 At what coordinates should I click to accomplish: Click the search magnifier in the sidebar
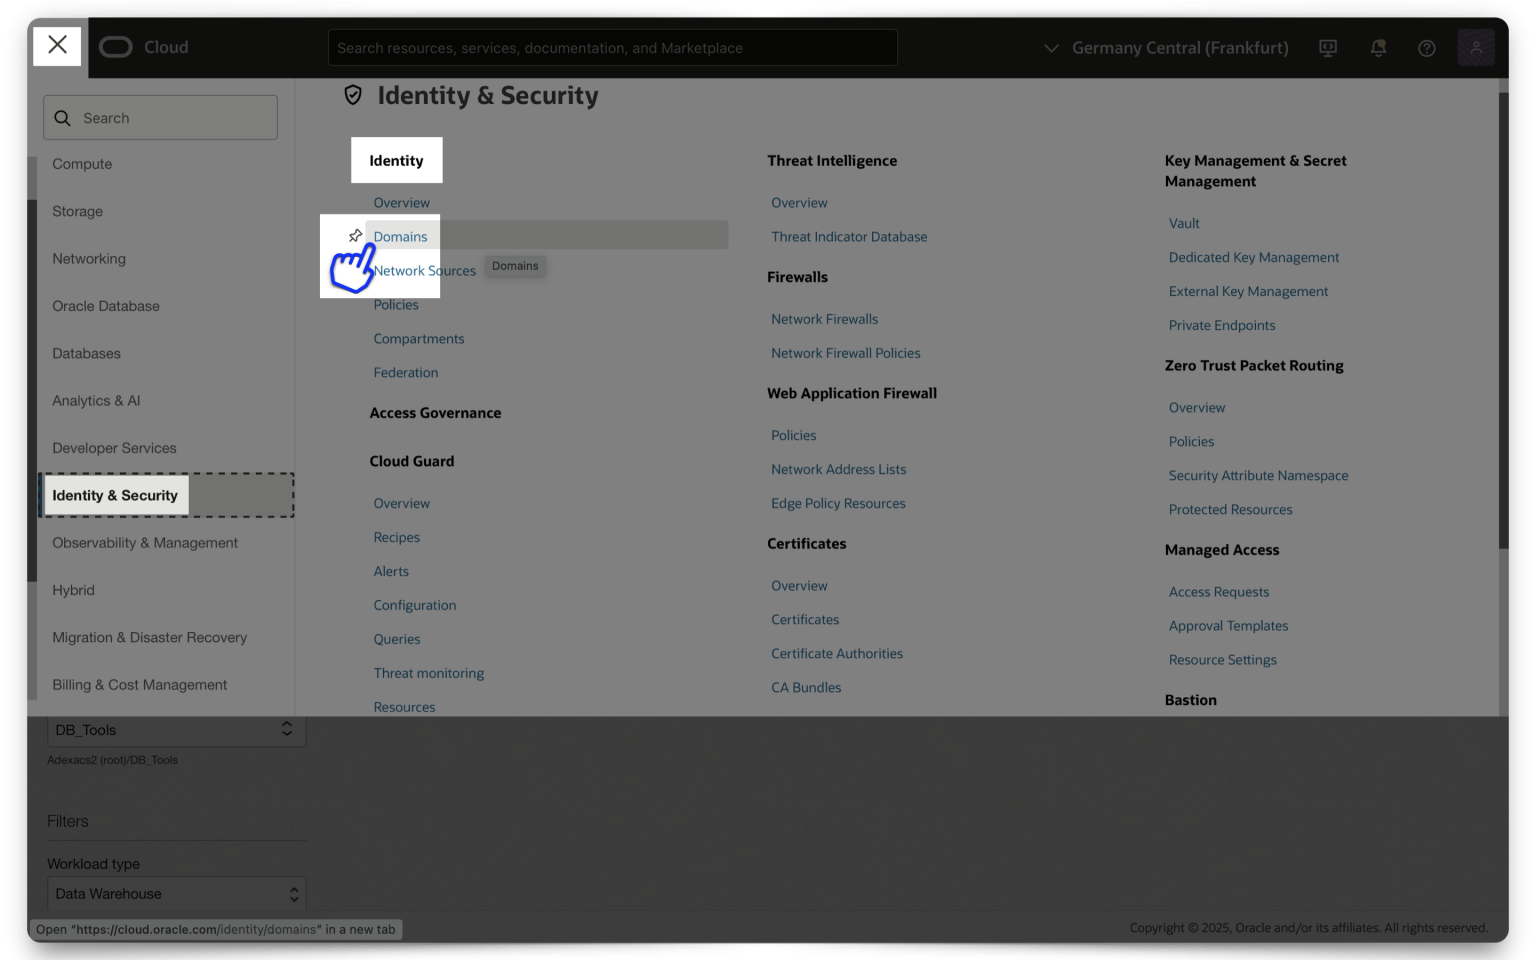pos(62,117)
